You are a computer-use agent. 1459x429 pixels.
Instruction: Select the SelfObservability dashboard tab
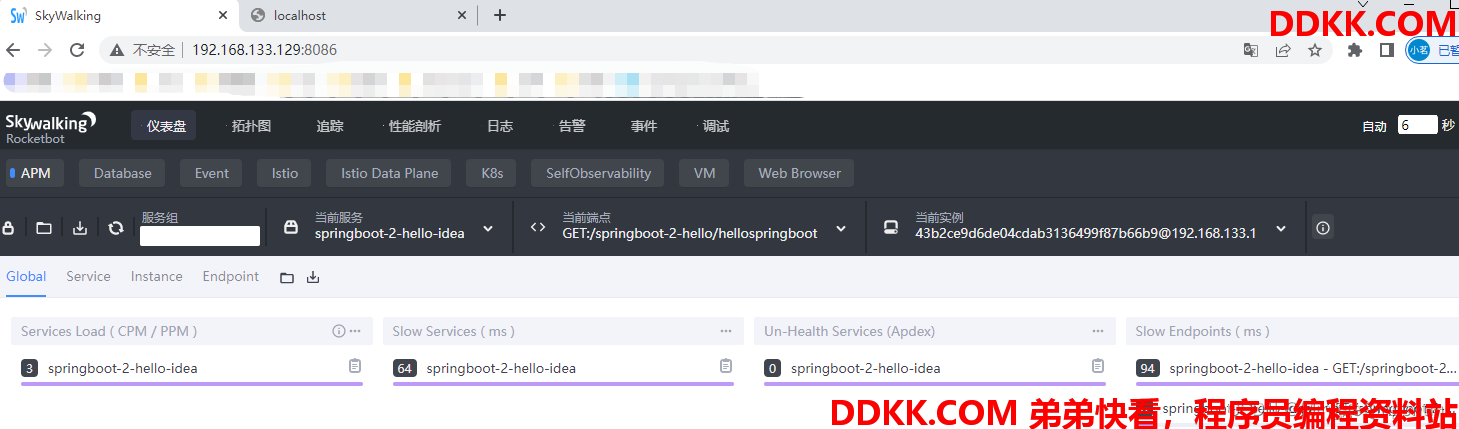pos(598,173)
